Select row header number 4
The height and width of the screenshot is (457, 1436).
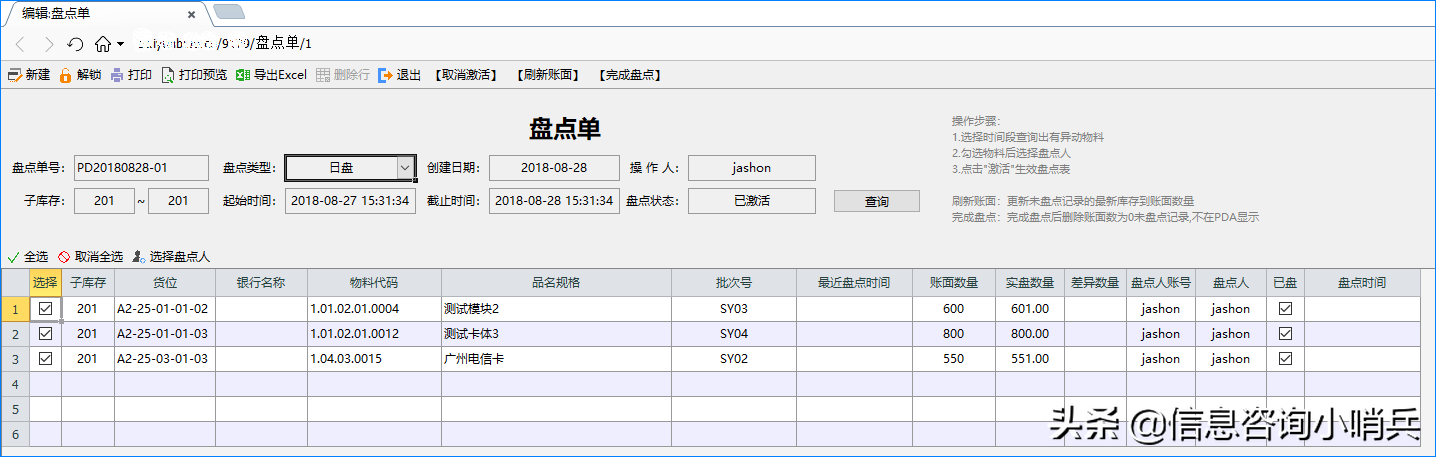pyautogui.click(x=15, y=384)
